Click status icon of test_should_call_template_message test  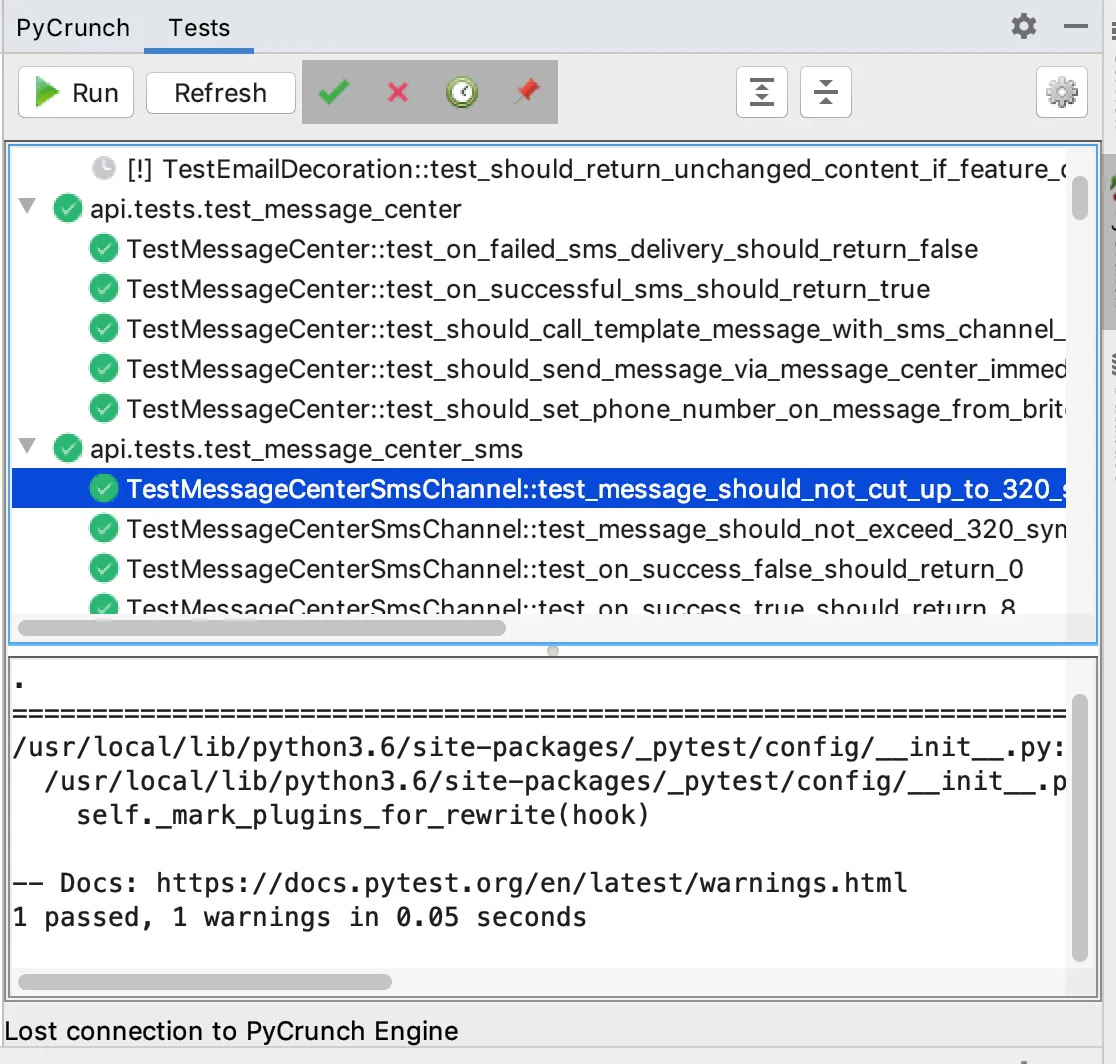(x=104, y=328)
